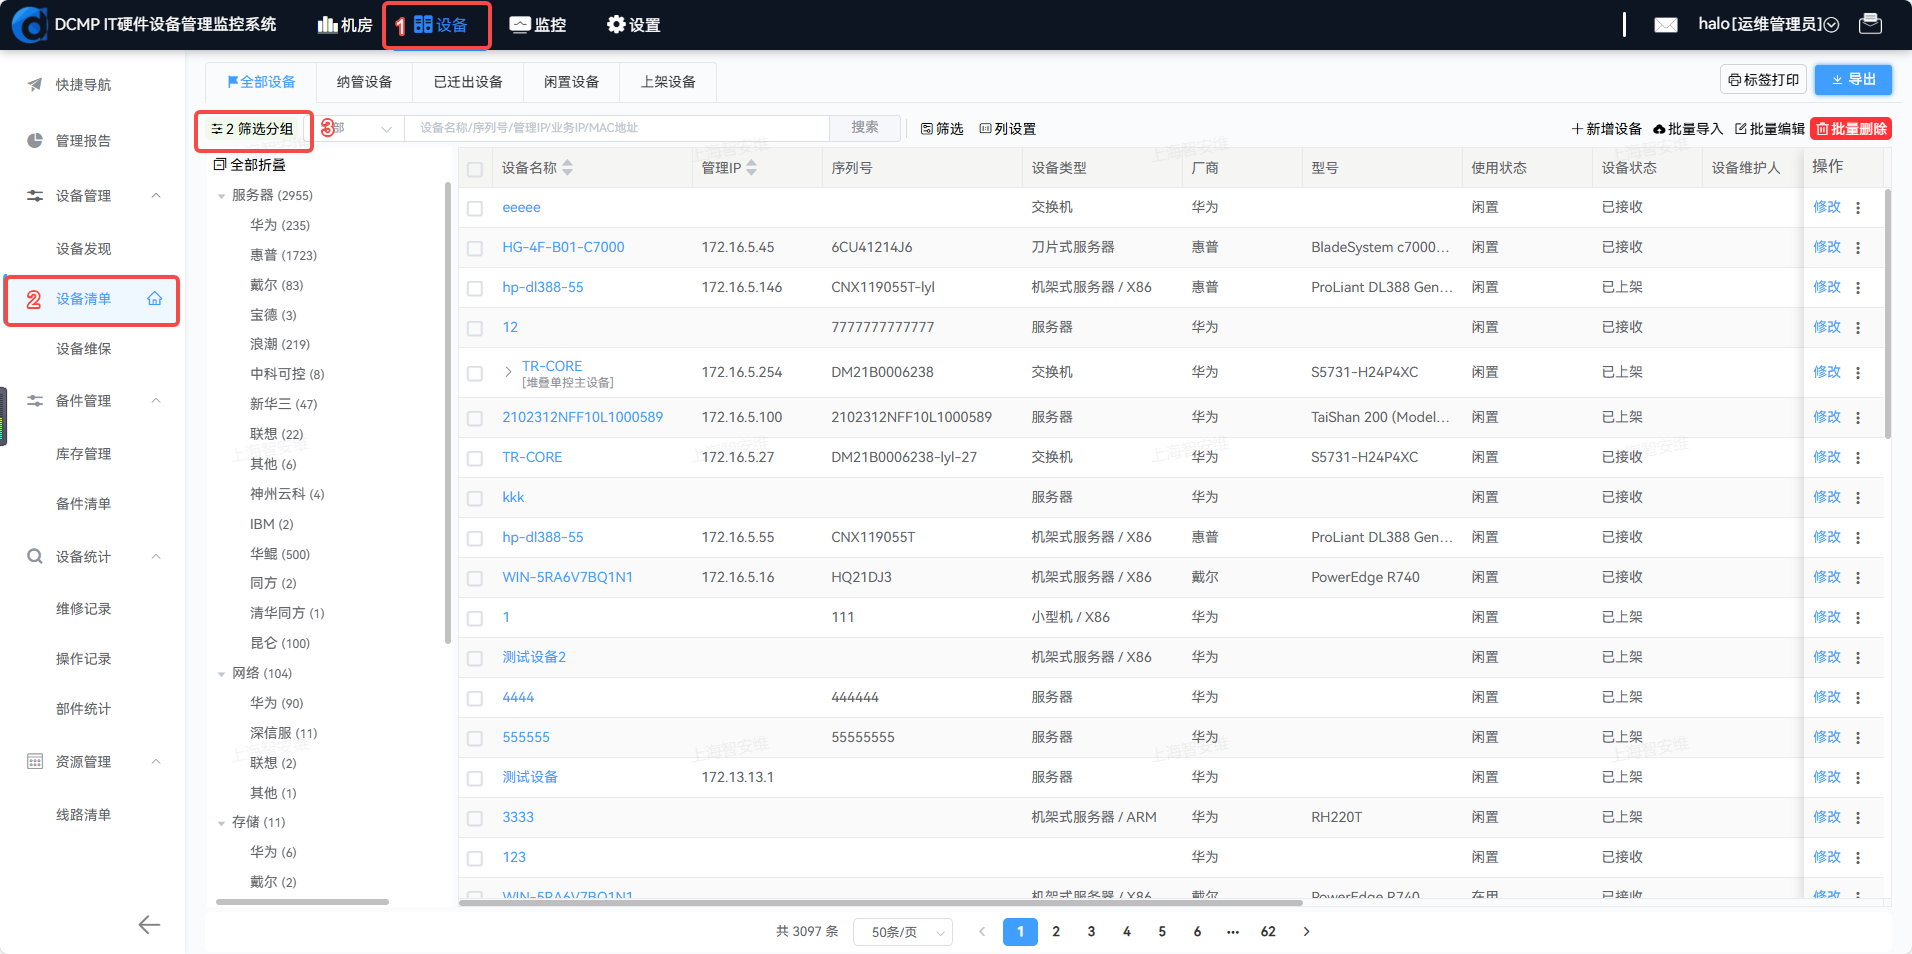Select 惠普 (1723) in group tree

click(283, 256)
